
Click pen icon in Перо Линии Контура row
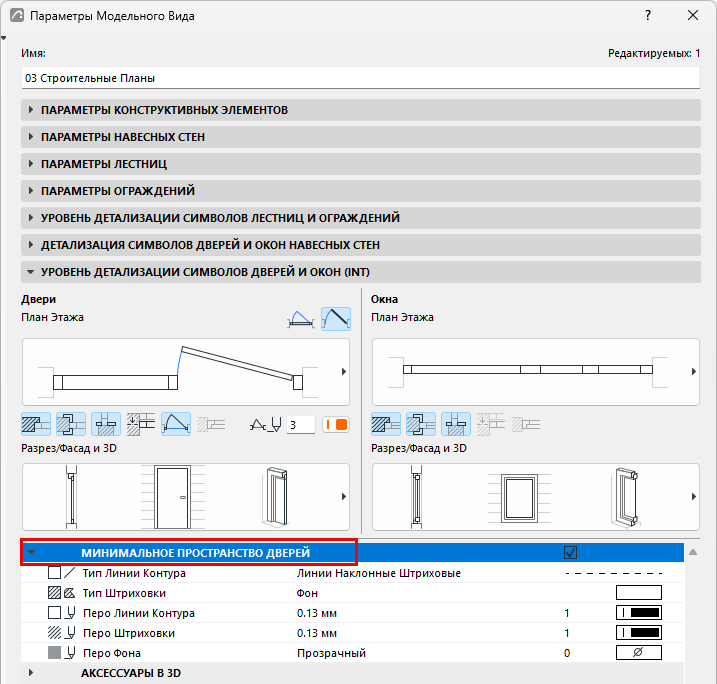pyautogui.click(x=71, y=613)
